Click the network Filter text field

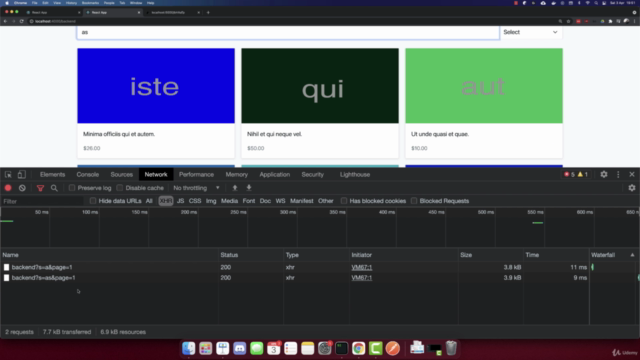coord(42,201)
